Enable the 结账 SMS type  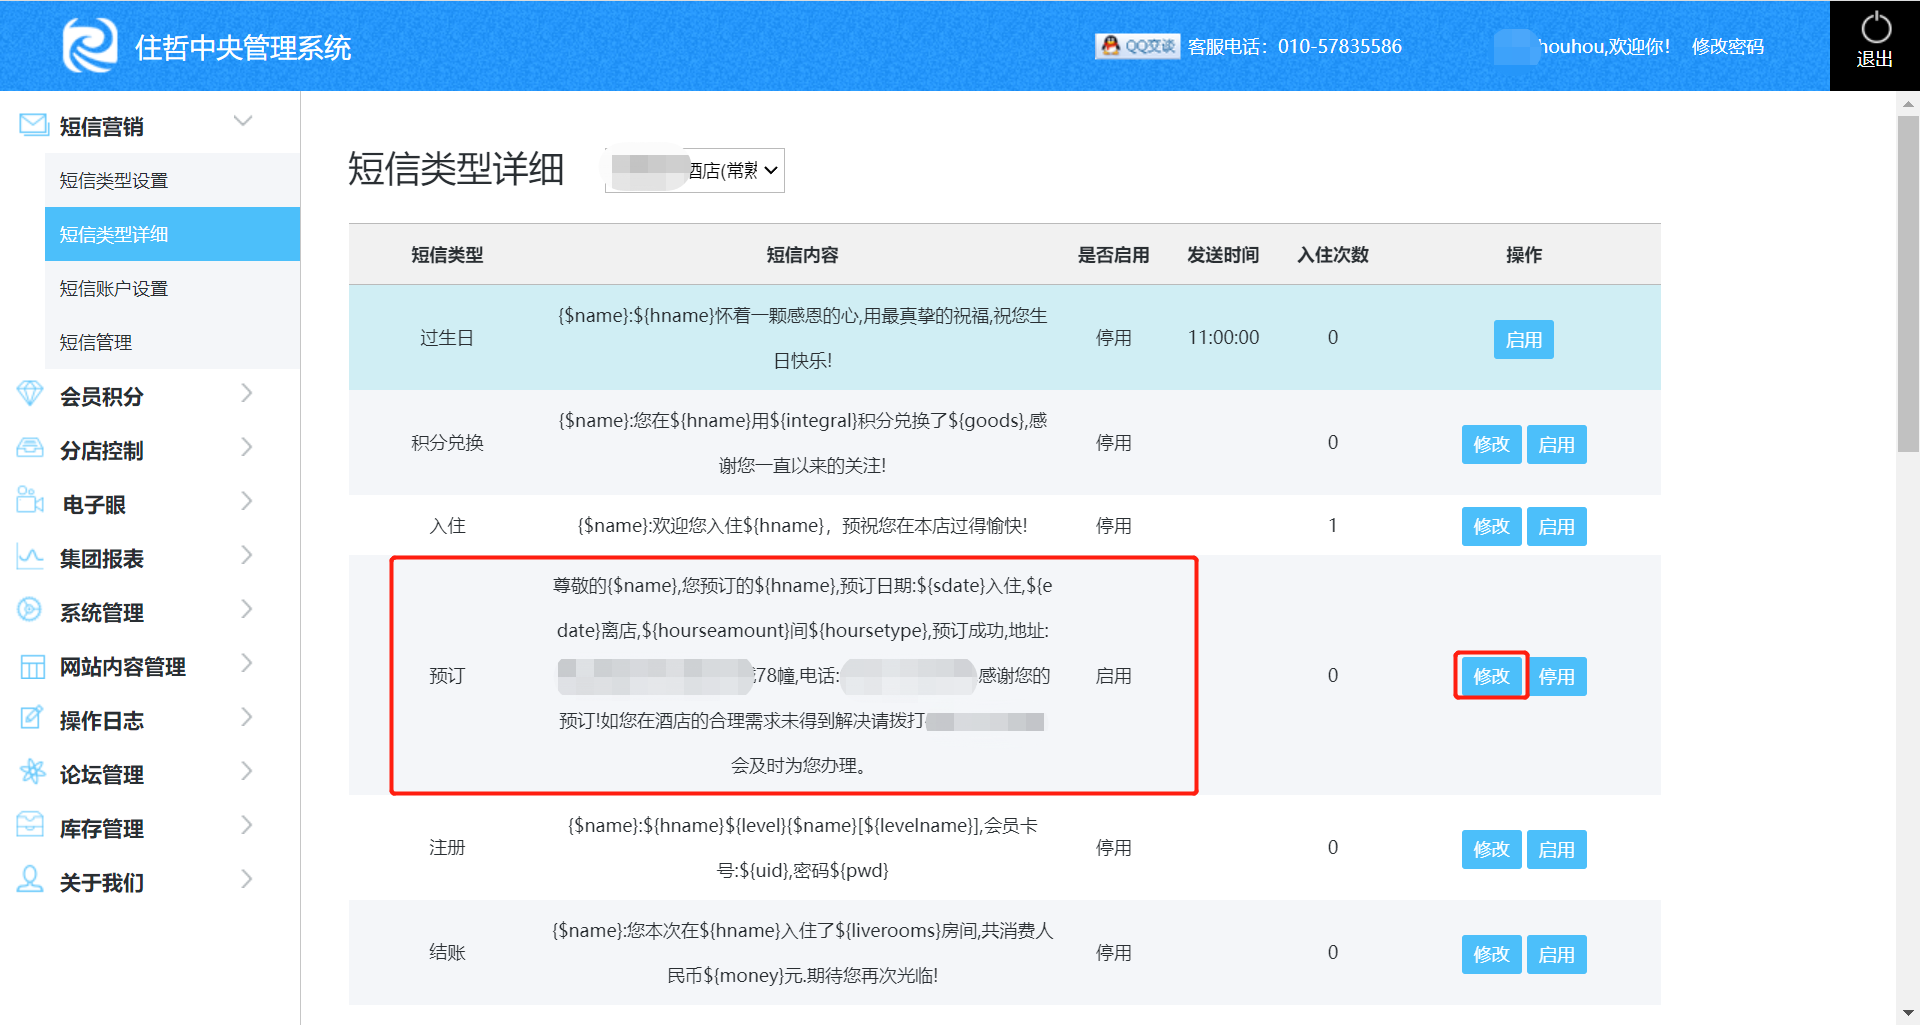tap(1556, 954)
